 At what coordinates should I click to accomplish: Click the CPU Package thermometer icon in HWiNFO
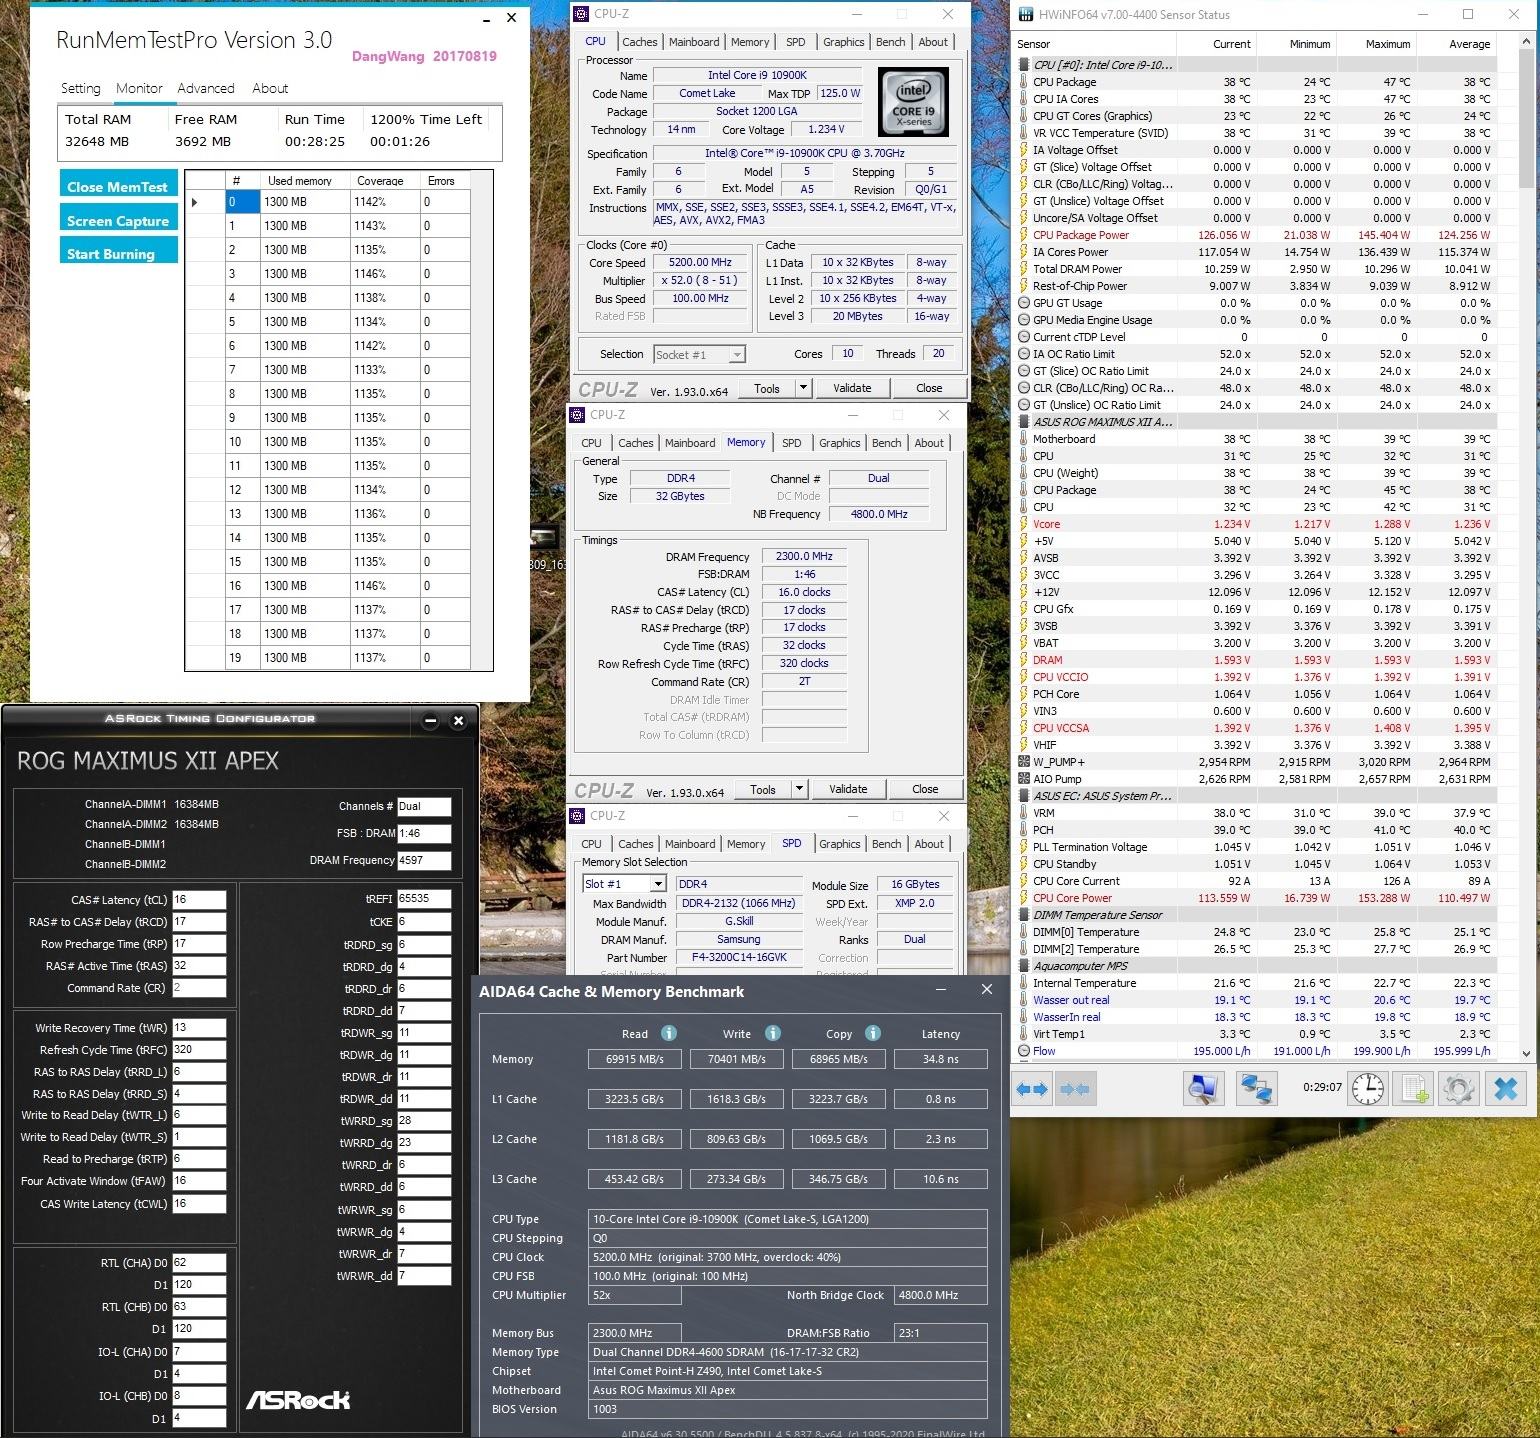point(1024,82)
